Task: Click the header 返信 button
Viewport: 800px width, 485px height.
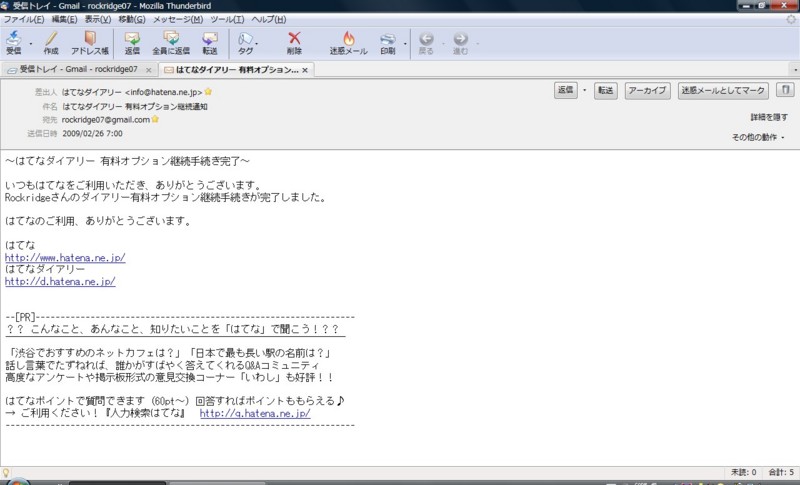Action: coord(566,90)
